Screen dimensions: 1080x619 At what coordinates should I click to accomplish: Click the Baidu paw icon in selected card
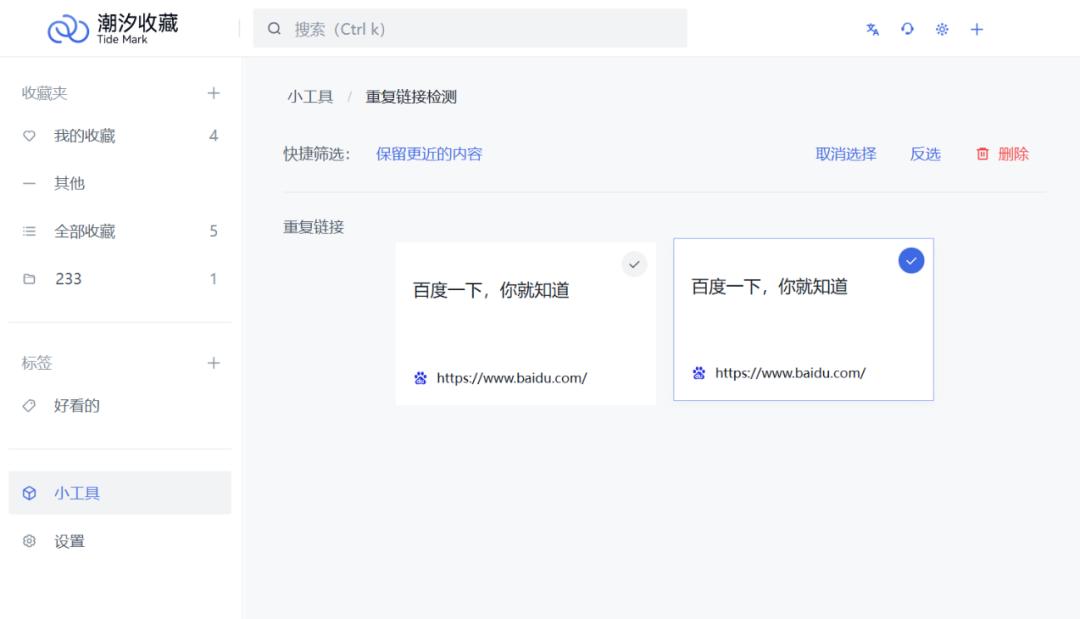tap(698, 373)
